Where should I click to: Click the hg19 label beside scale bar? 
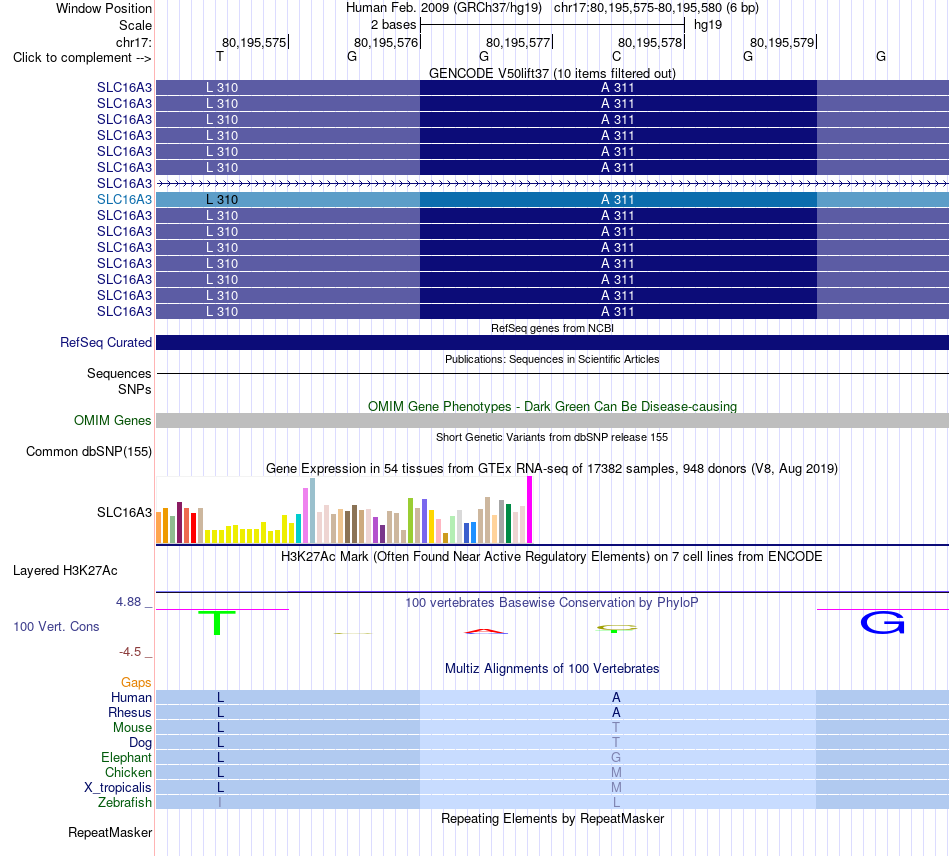pyautogui.click(x=708, y=25)
